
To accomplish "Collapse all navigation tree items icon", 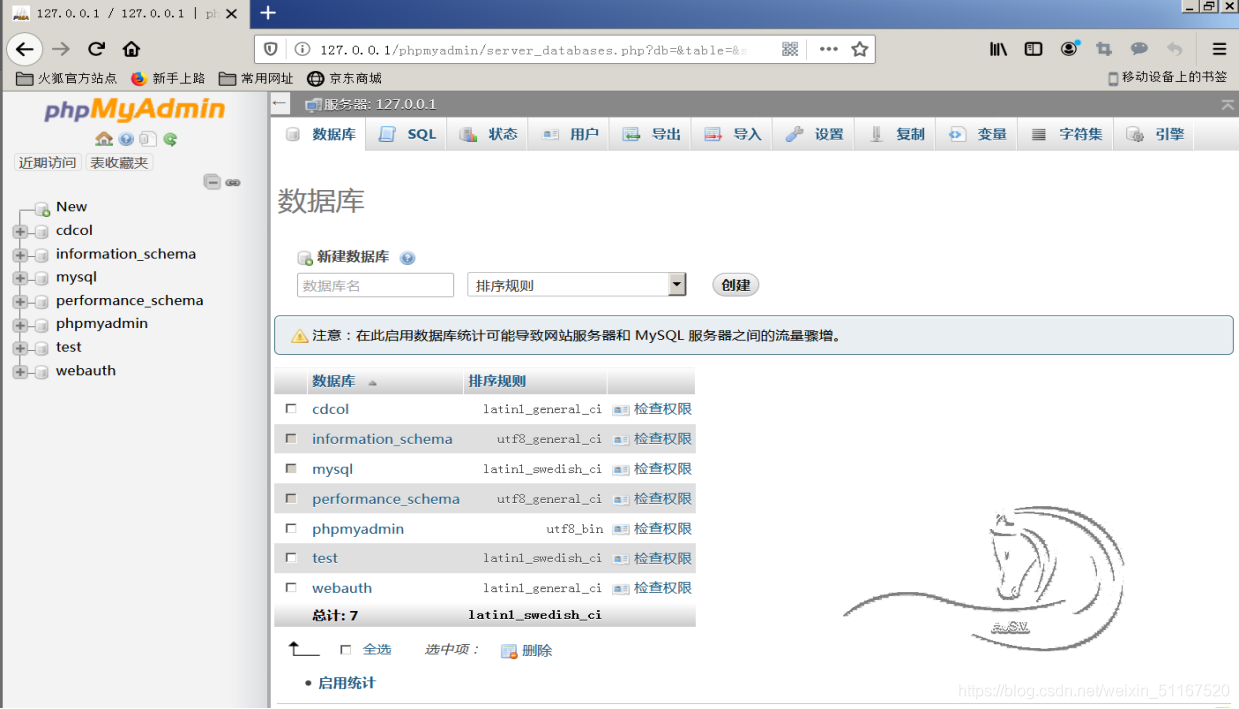I will tap(212, 182).
